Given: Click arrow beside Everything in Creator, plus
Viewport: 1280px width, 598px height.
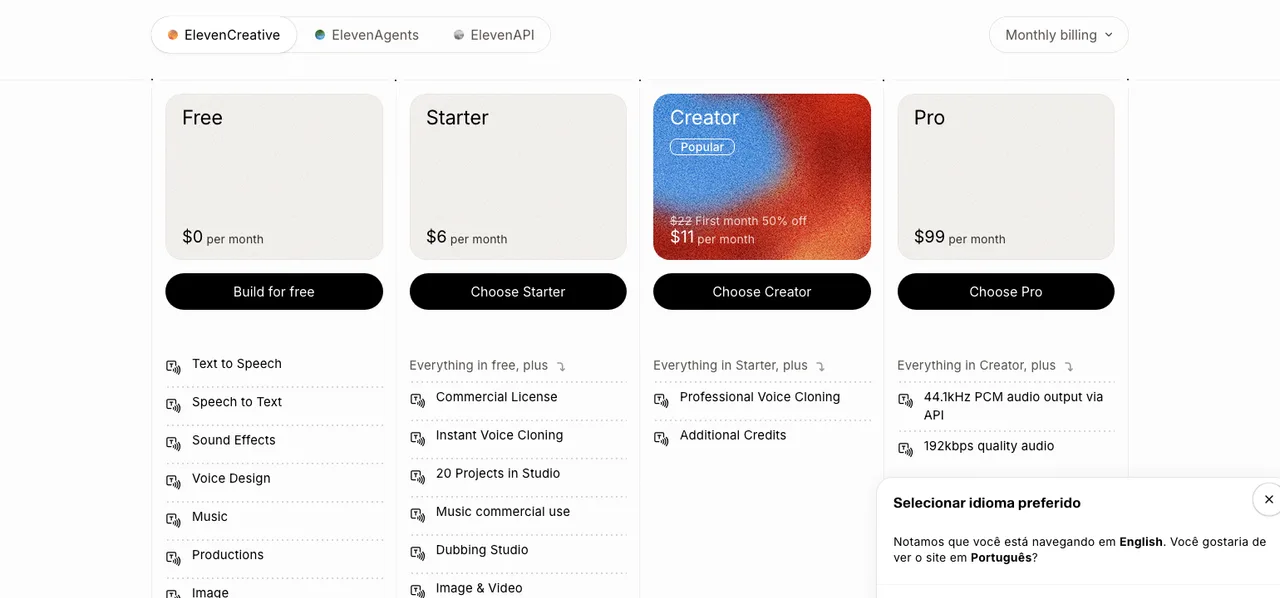Looking at the screenshot, I should 1069,367.
